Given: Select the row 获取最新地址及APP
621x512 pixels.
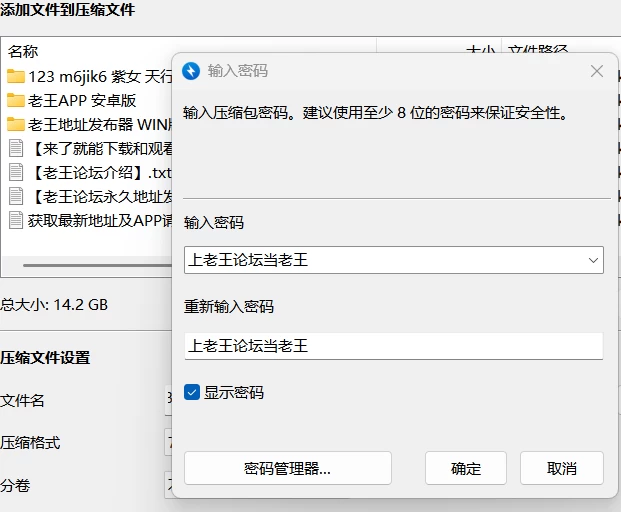Looking at the screenshot, I should [x=89, y=221].
